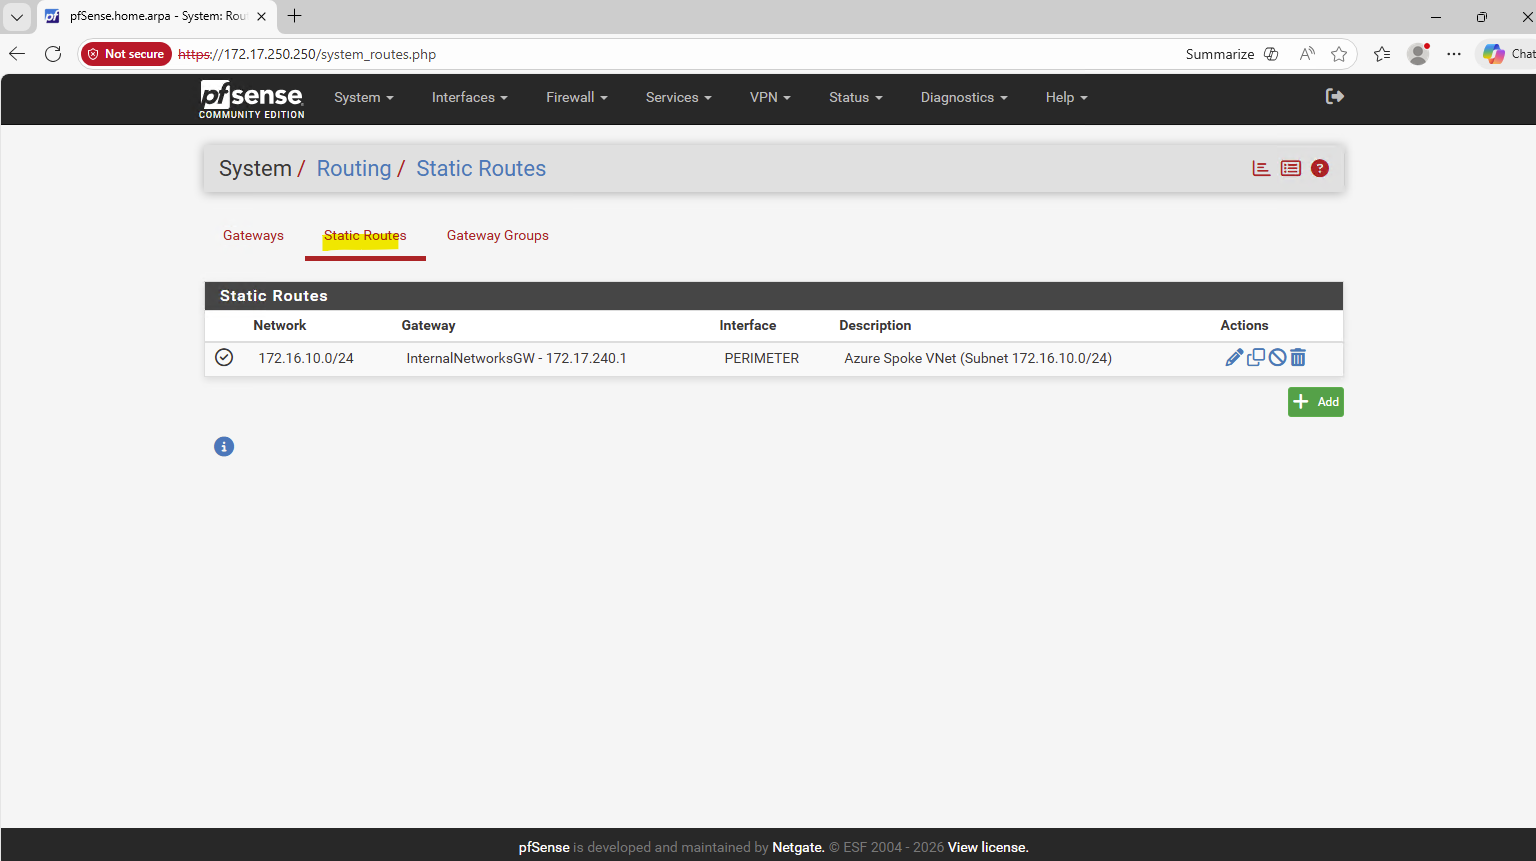This screenshot has width=1536, height=861.
Task: Click the pfSense Community Edition logo
Action: (252, 99)
